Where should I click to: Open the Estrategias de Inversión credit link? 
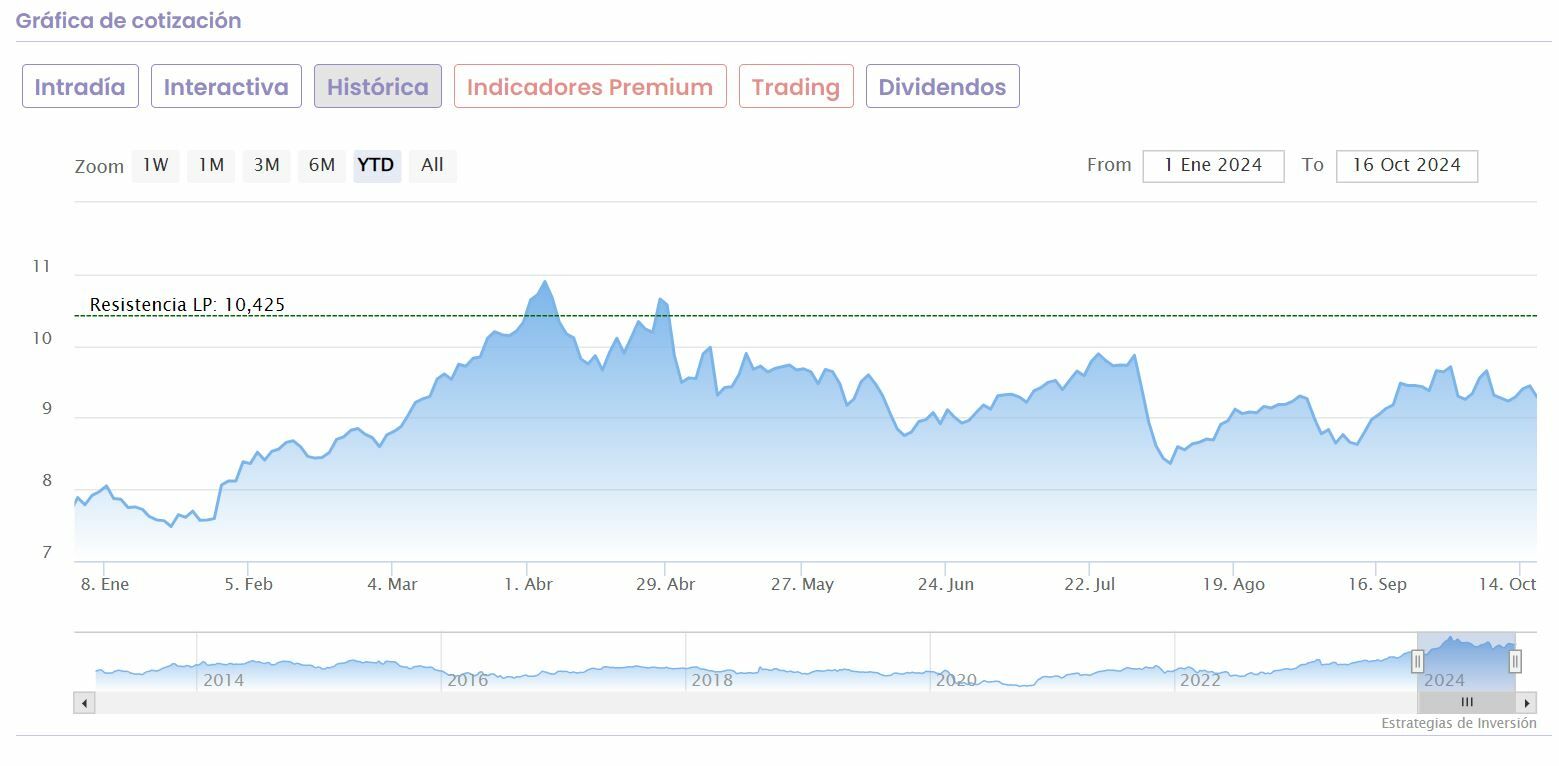click(1458, 723)
